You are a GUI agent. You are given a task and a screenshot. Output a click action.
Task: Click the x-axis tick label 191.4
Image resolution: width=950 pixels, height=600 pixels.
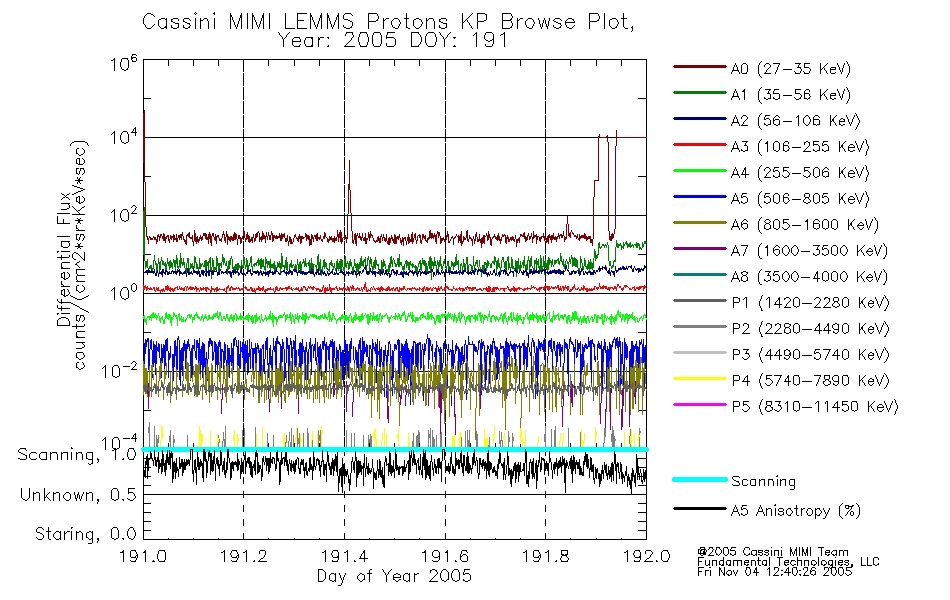coord(344,556)
